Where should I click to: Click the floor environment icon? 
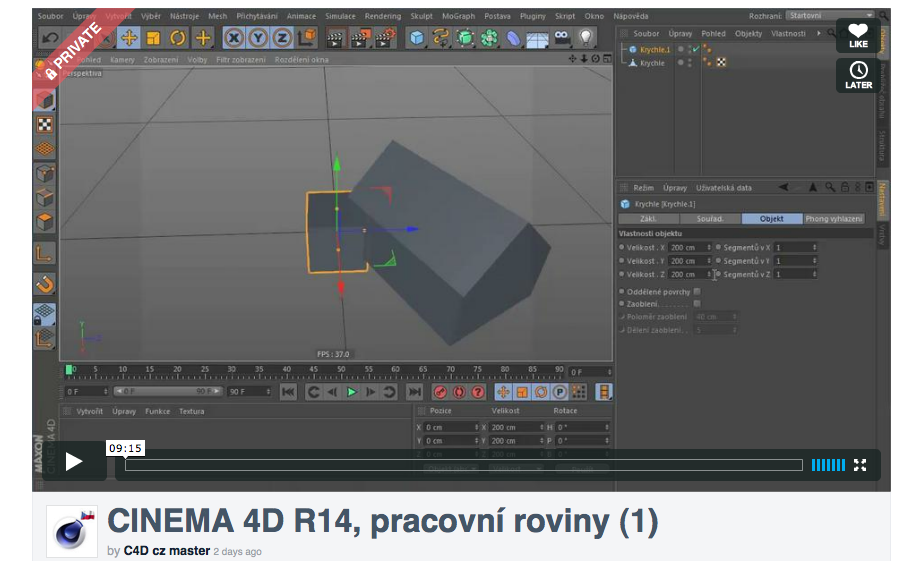[537, 39]
